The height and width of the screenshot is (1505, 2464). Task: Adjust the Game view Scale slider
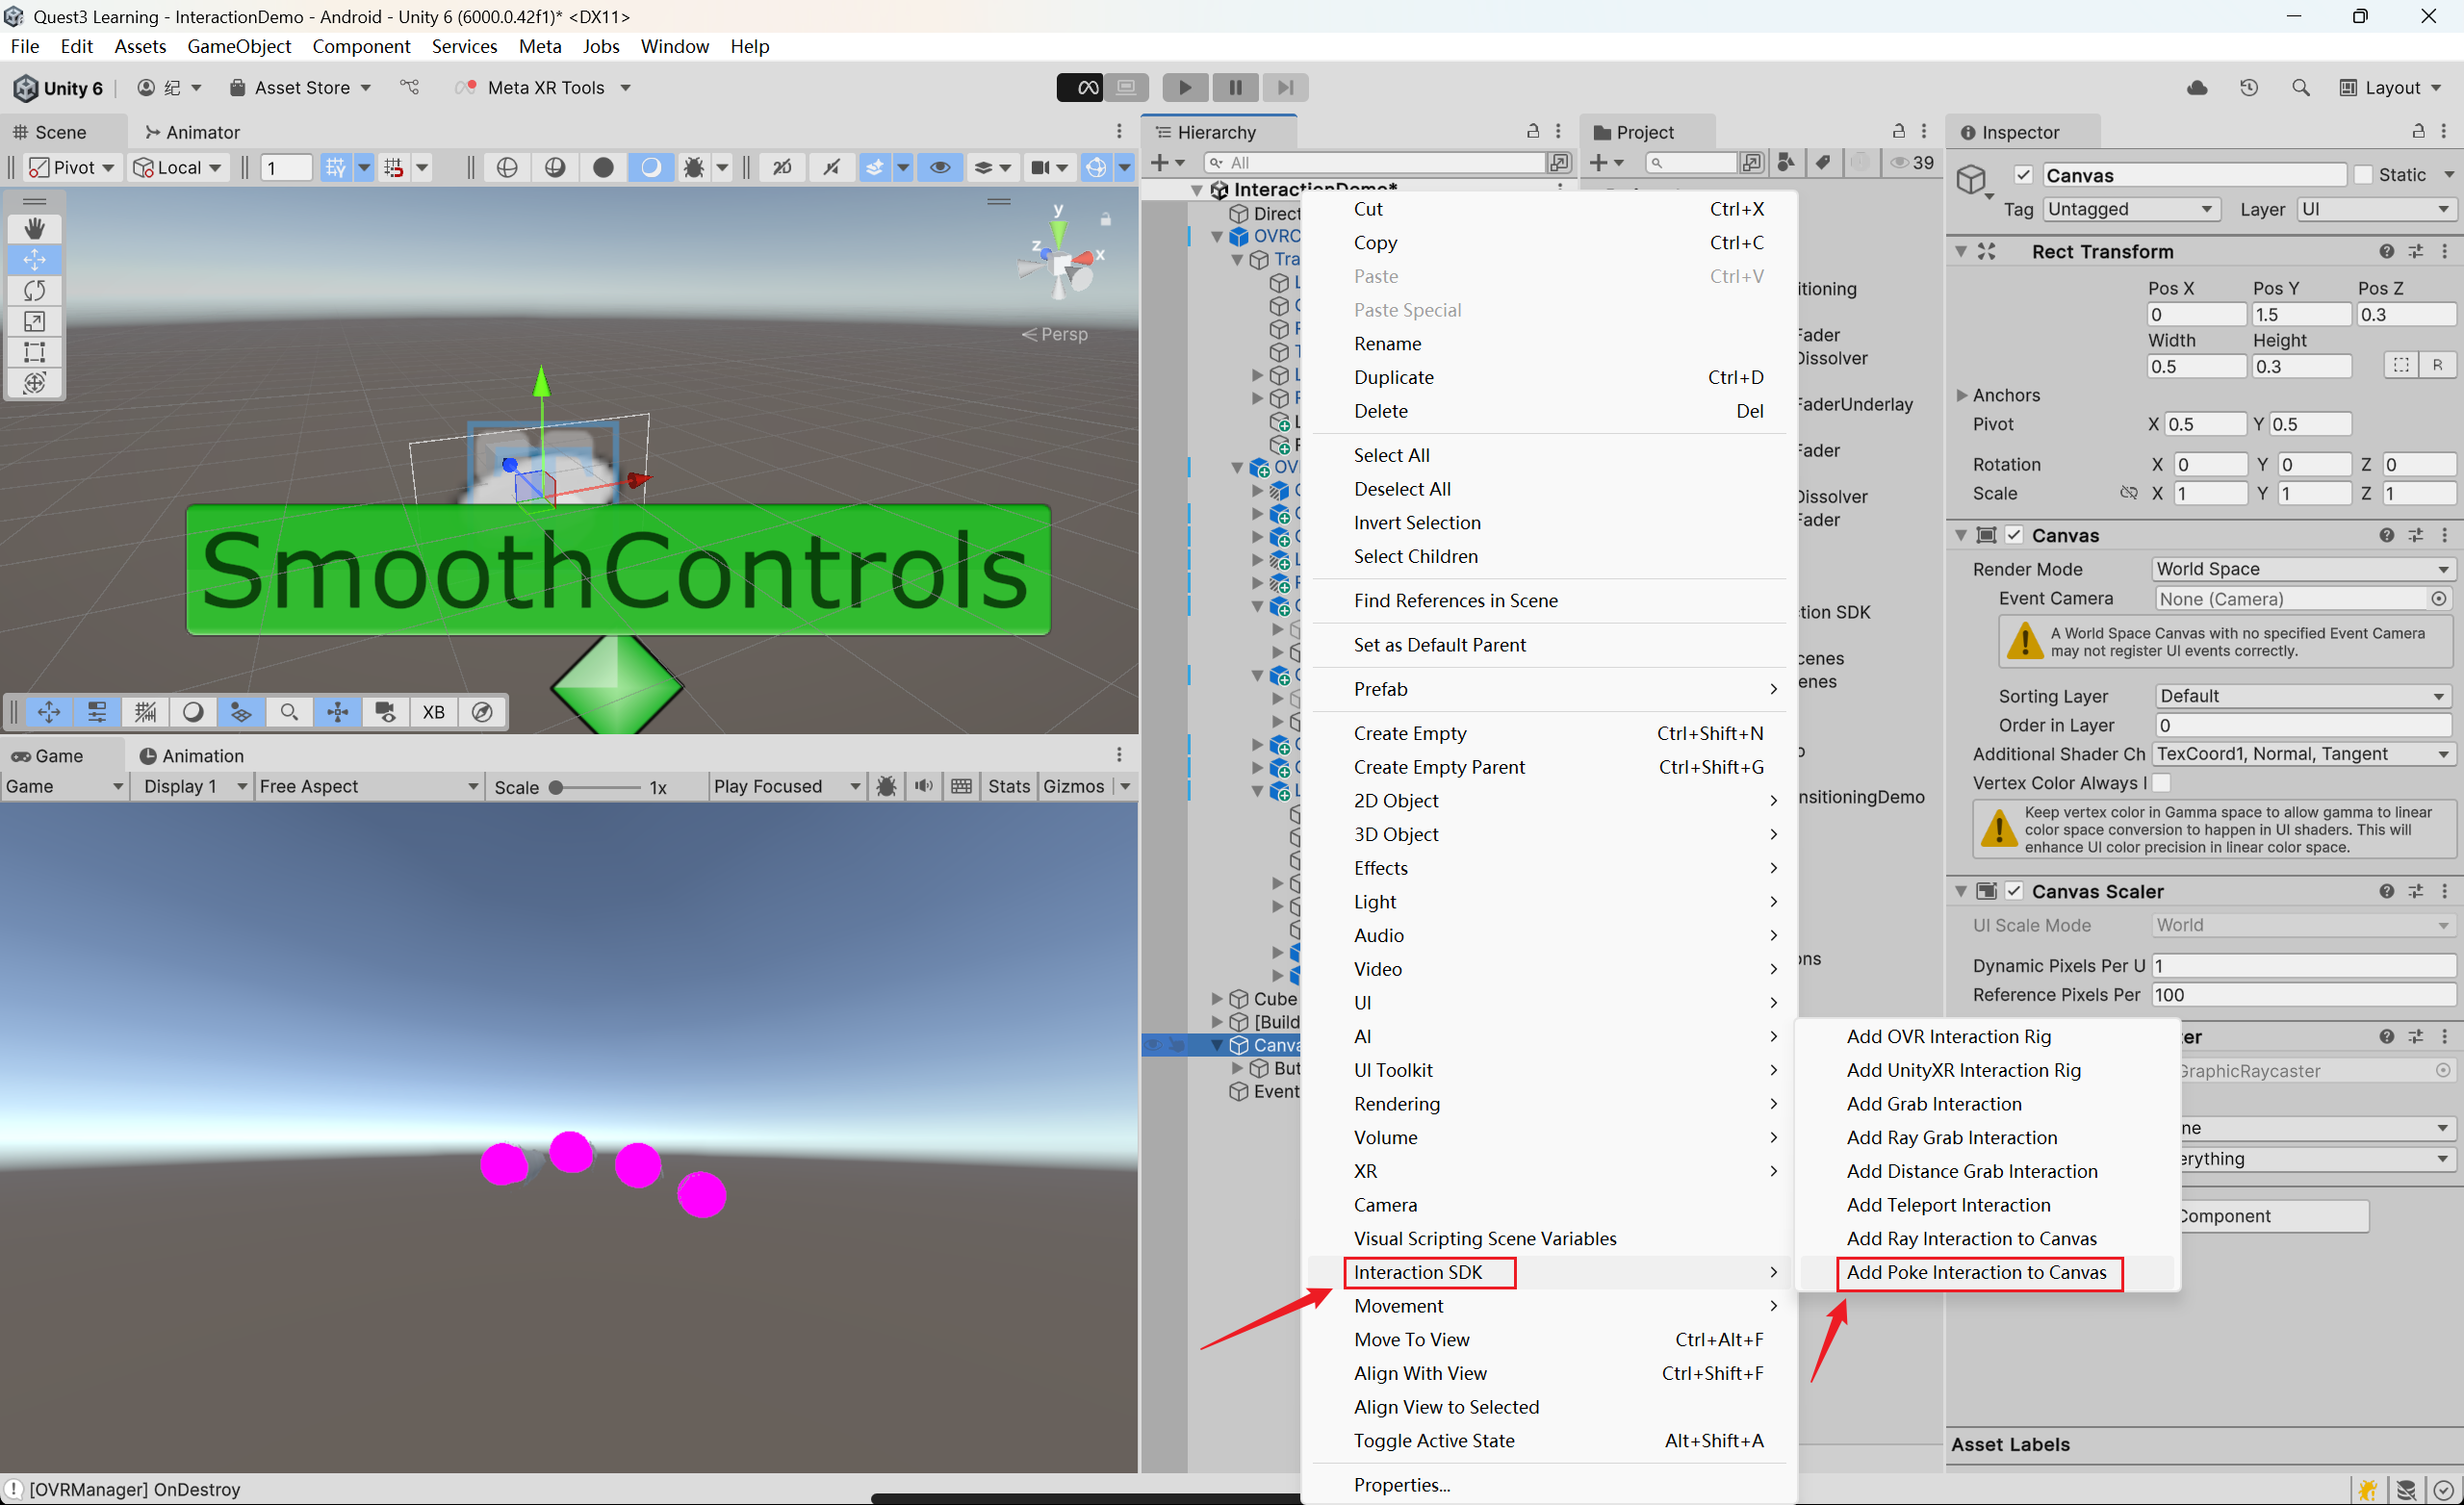coord(597,787)
